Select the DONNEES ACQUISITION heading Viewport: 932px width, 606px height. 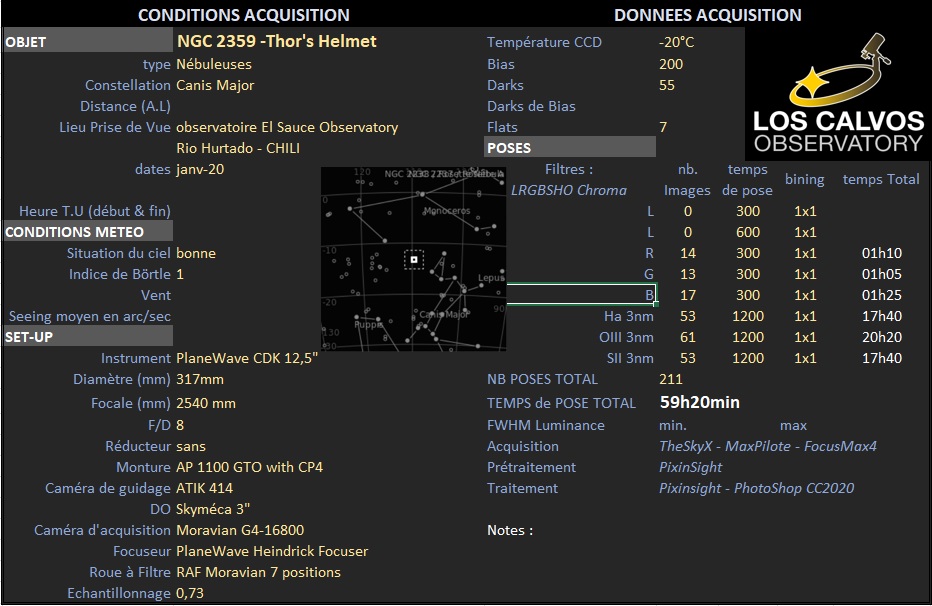tap(707, 15)
